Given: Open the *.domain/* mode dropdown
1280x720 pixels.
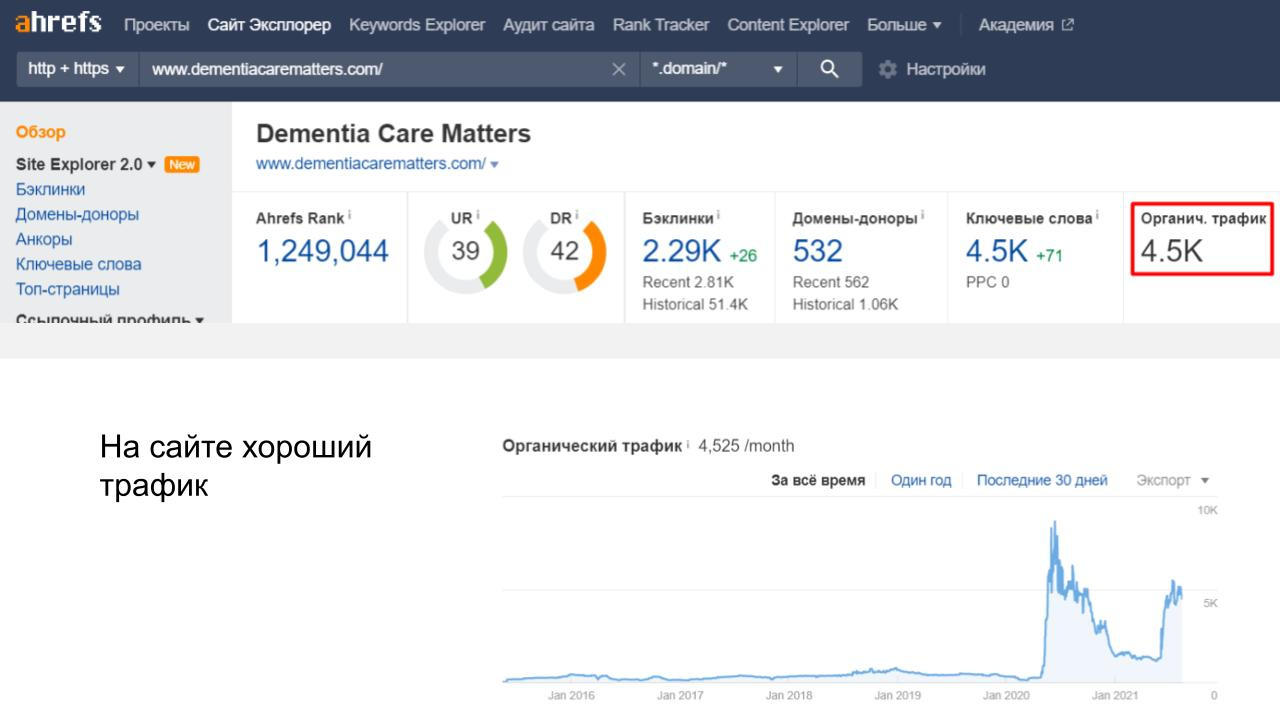Looking at the screenshot, I should pos(718,69).
